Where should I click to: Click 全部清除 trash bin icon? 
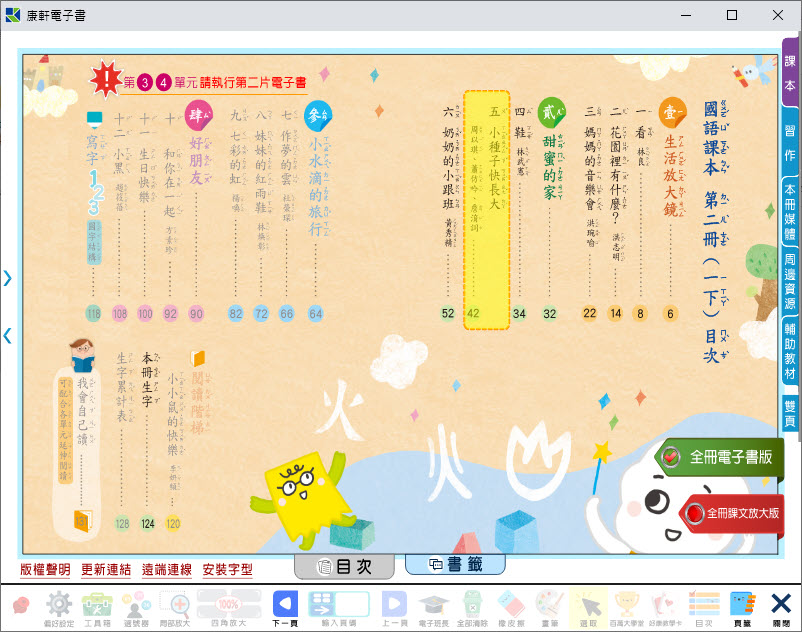click(472, 608)
